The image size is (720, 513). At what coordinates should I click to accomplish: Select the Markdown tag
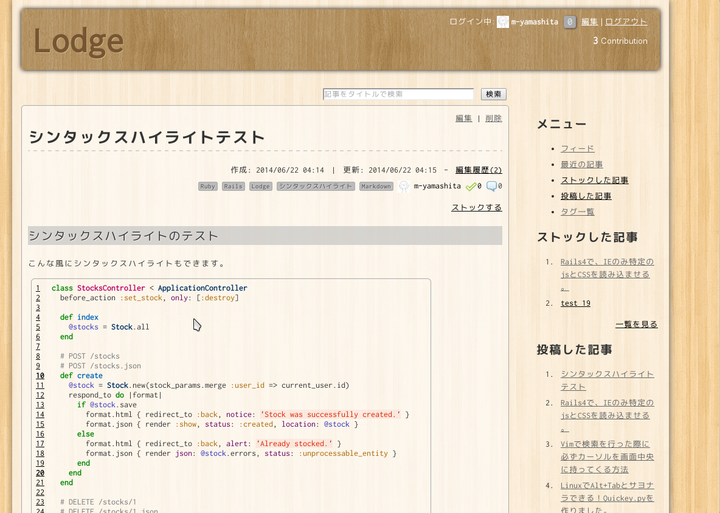point(377,186)
